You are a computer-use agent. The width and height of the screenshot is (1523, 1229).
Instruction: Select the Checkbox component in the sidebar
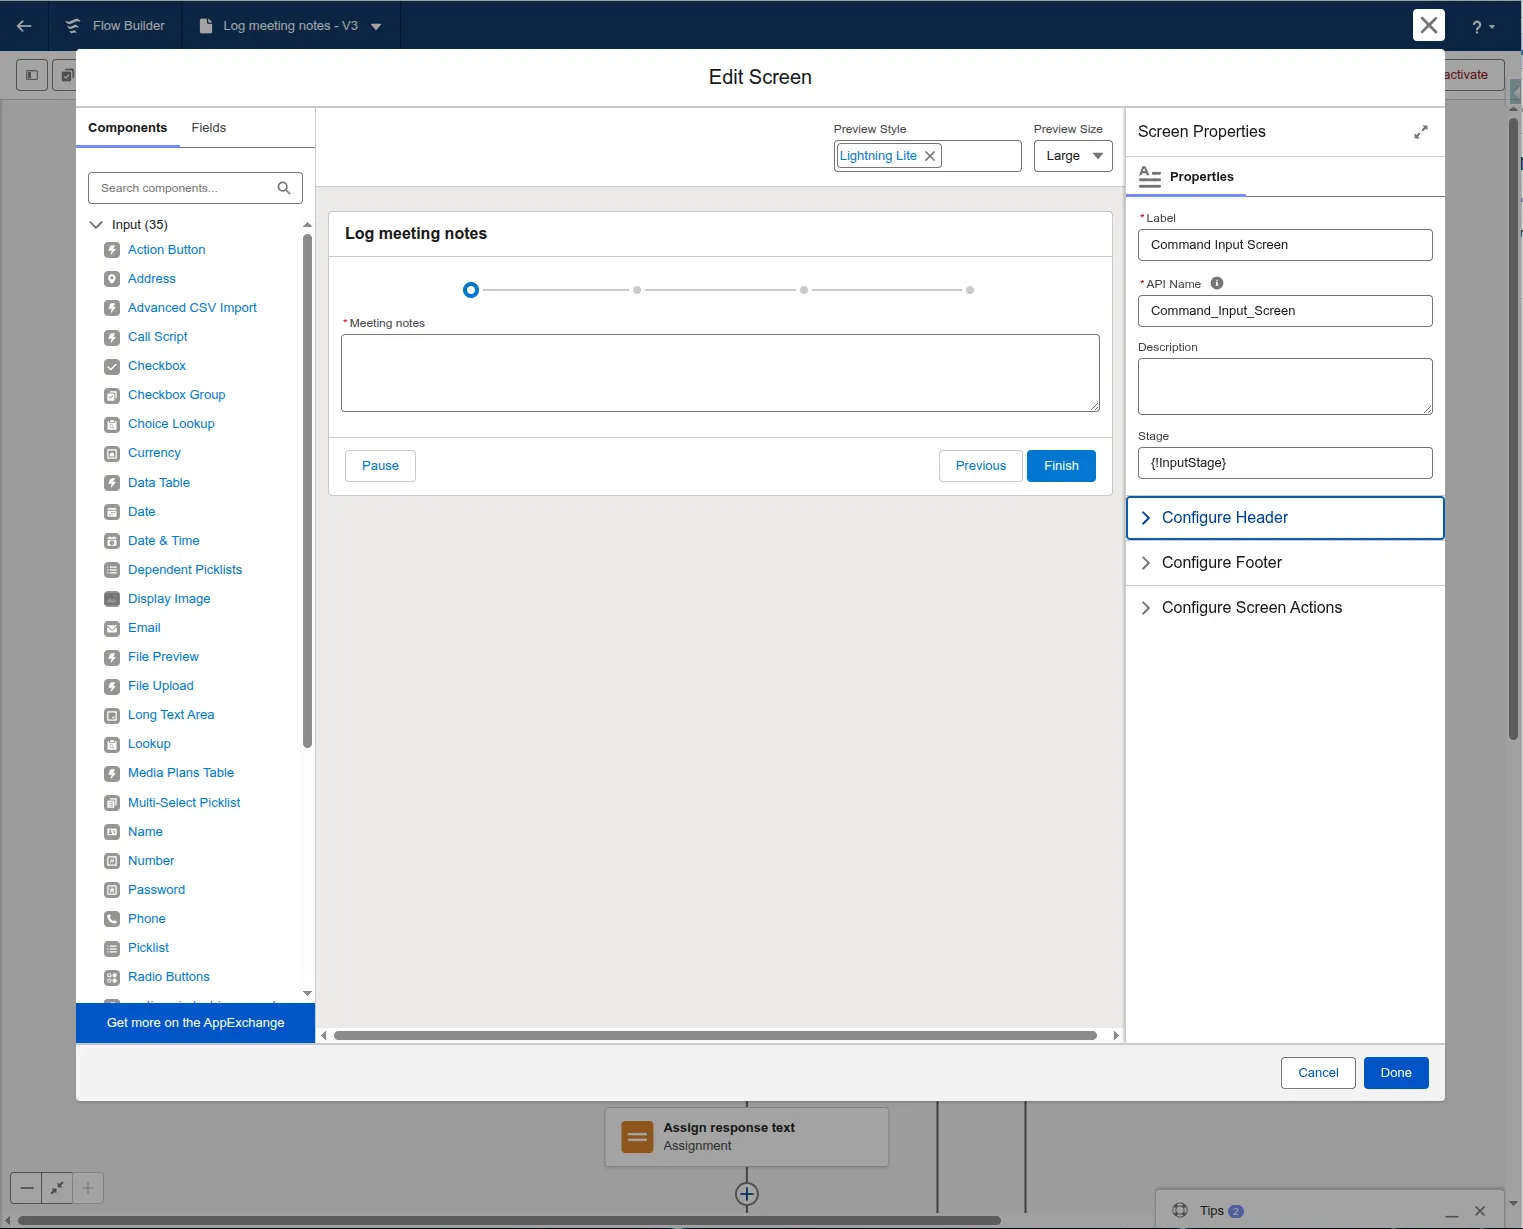click(156, 366)
